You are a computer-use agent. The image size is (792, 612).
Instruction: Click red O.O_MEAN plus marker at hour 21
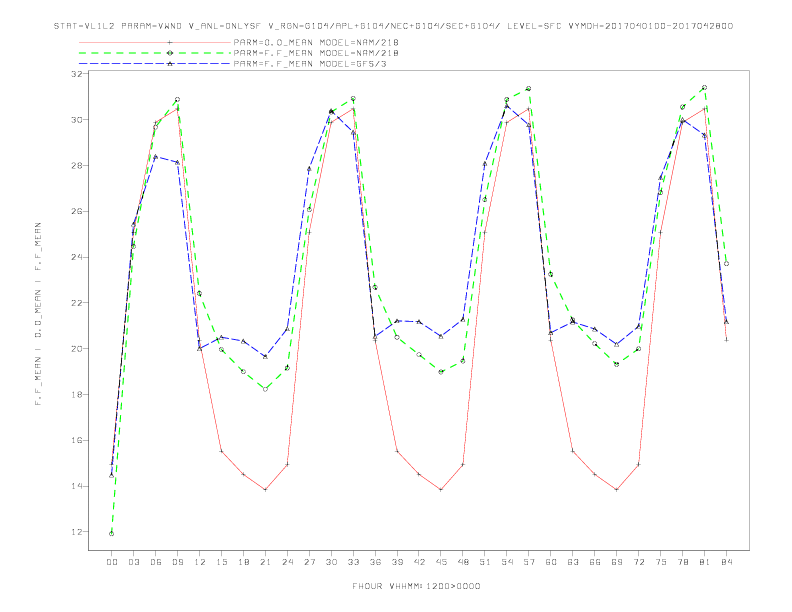point(265,490)
